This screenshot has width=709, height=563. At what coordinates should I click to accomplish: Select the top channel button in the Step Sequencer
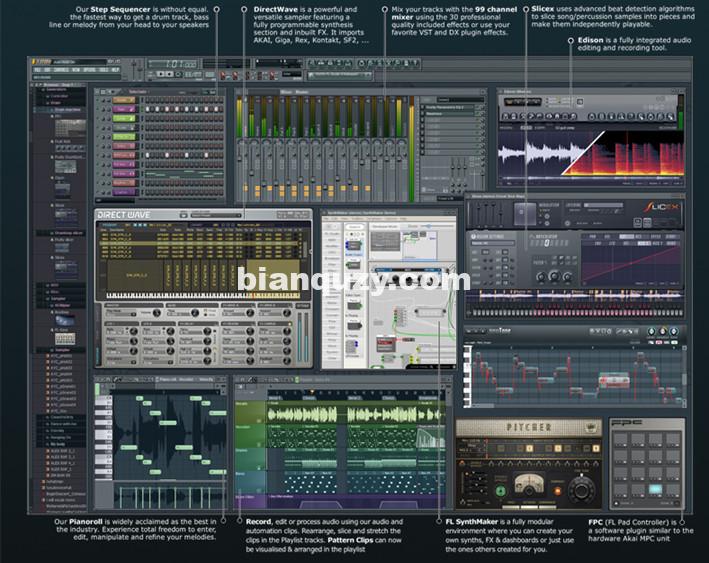tap(123, 100)
